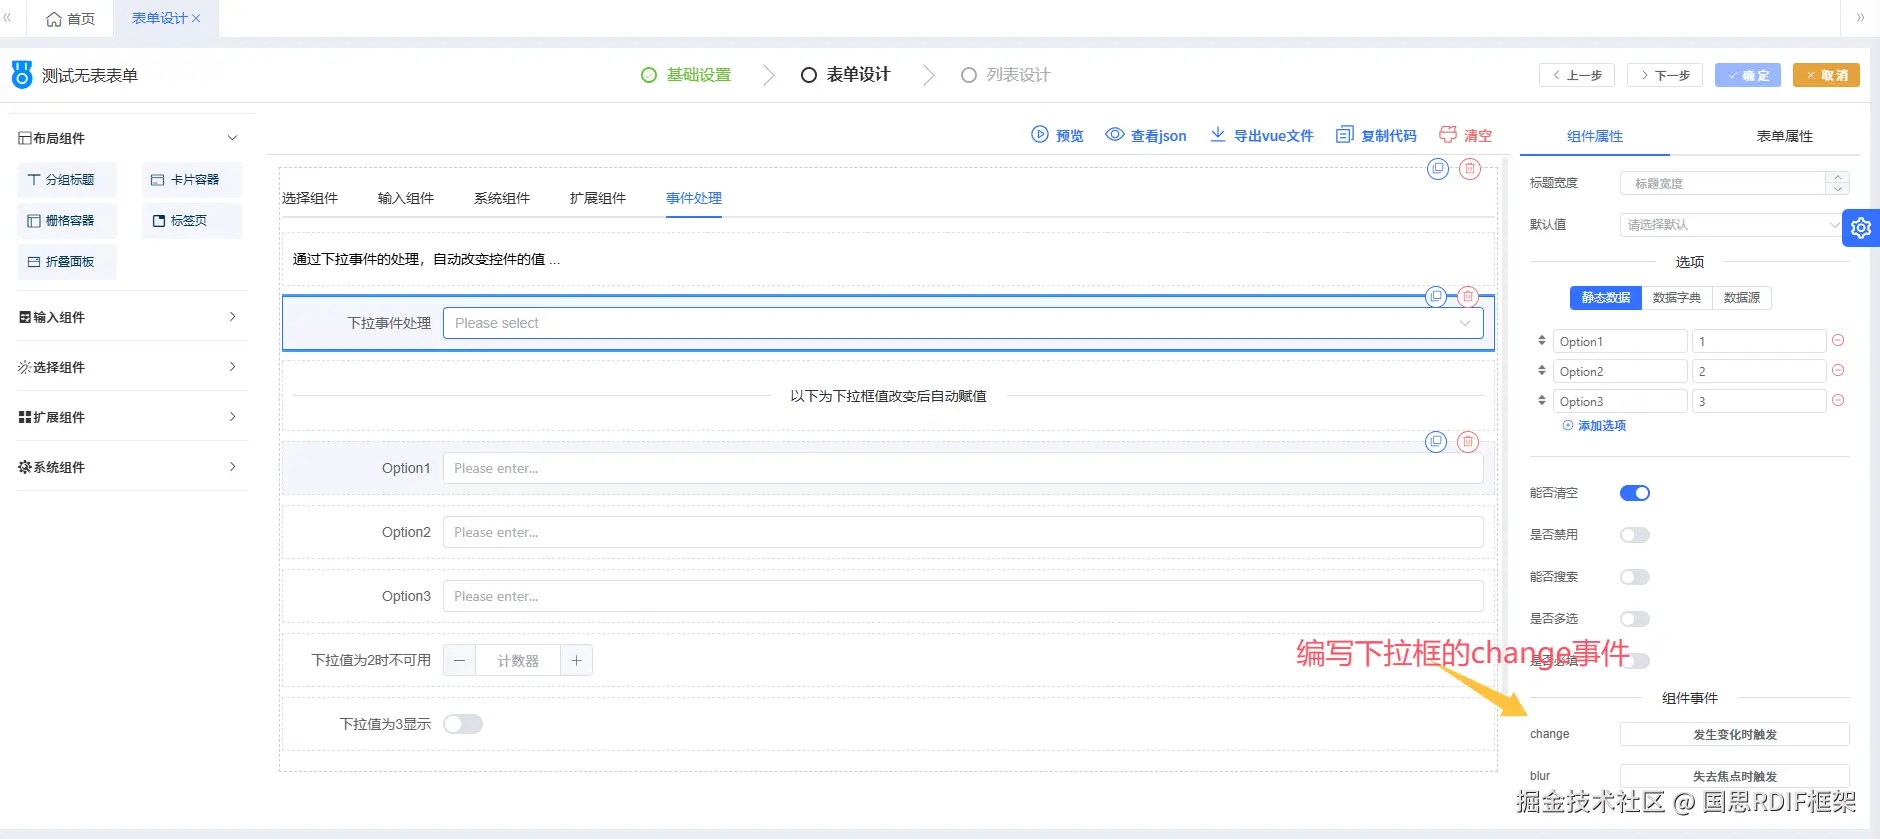Select 静态数据 option source
Viewport: 1880px width, 839px height.
pyautogui.click(x=1606, y=298)
